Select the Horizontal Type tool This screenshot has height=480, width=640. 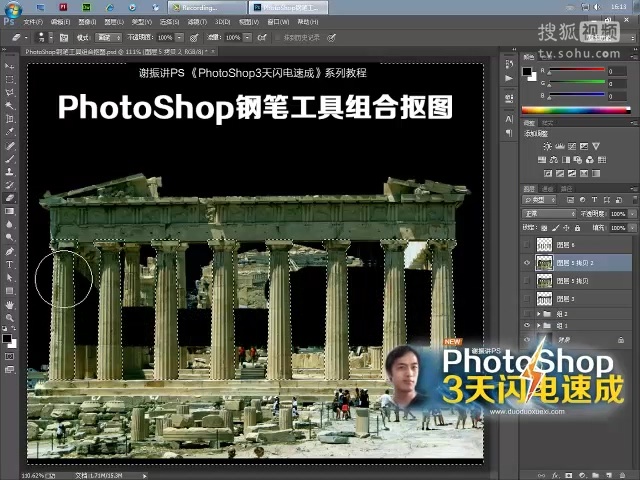coord(10,264)
